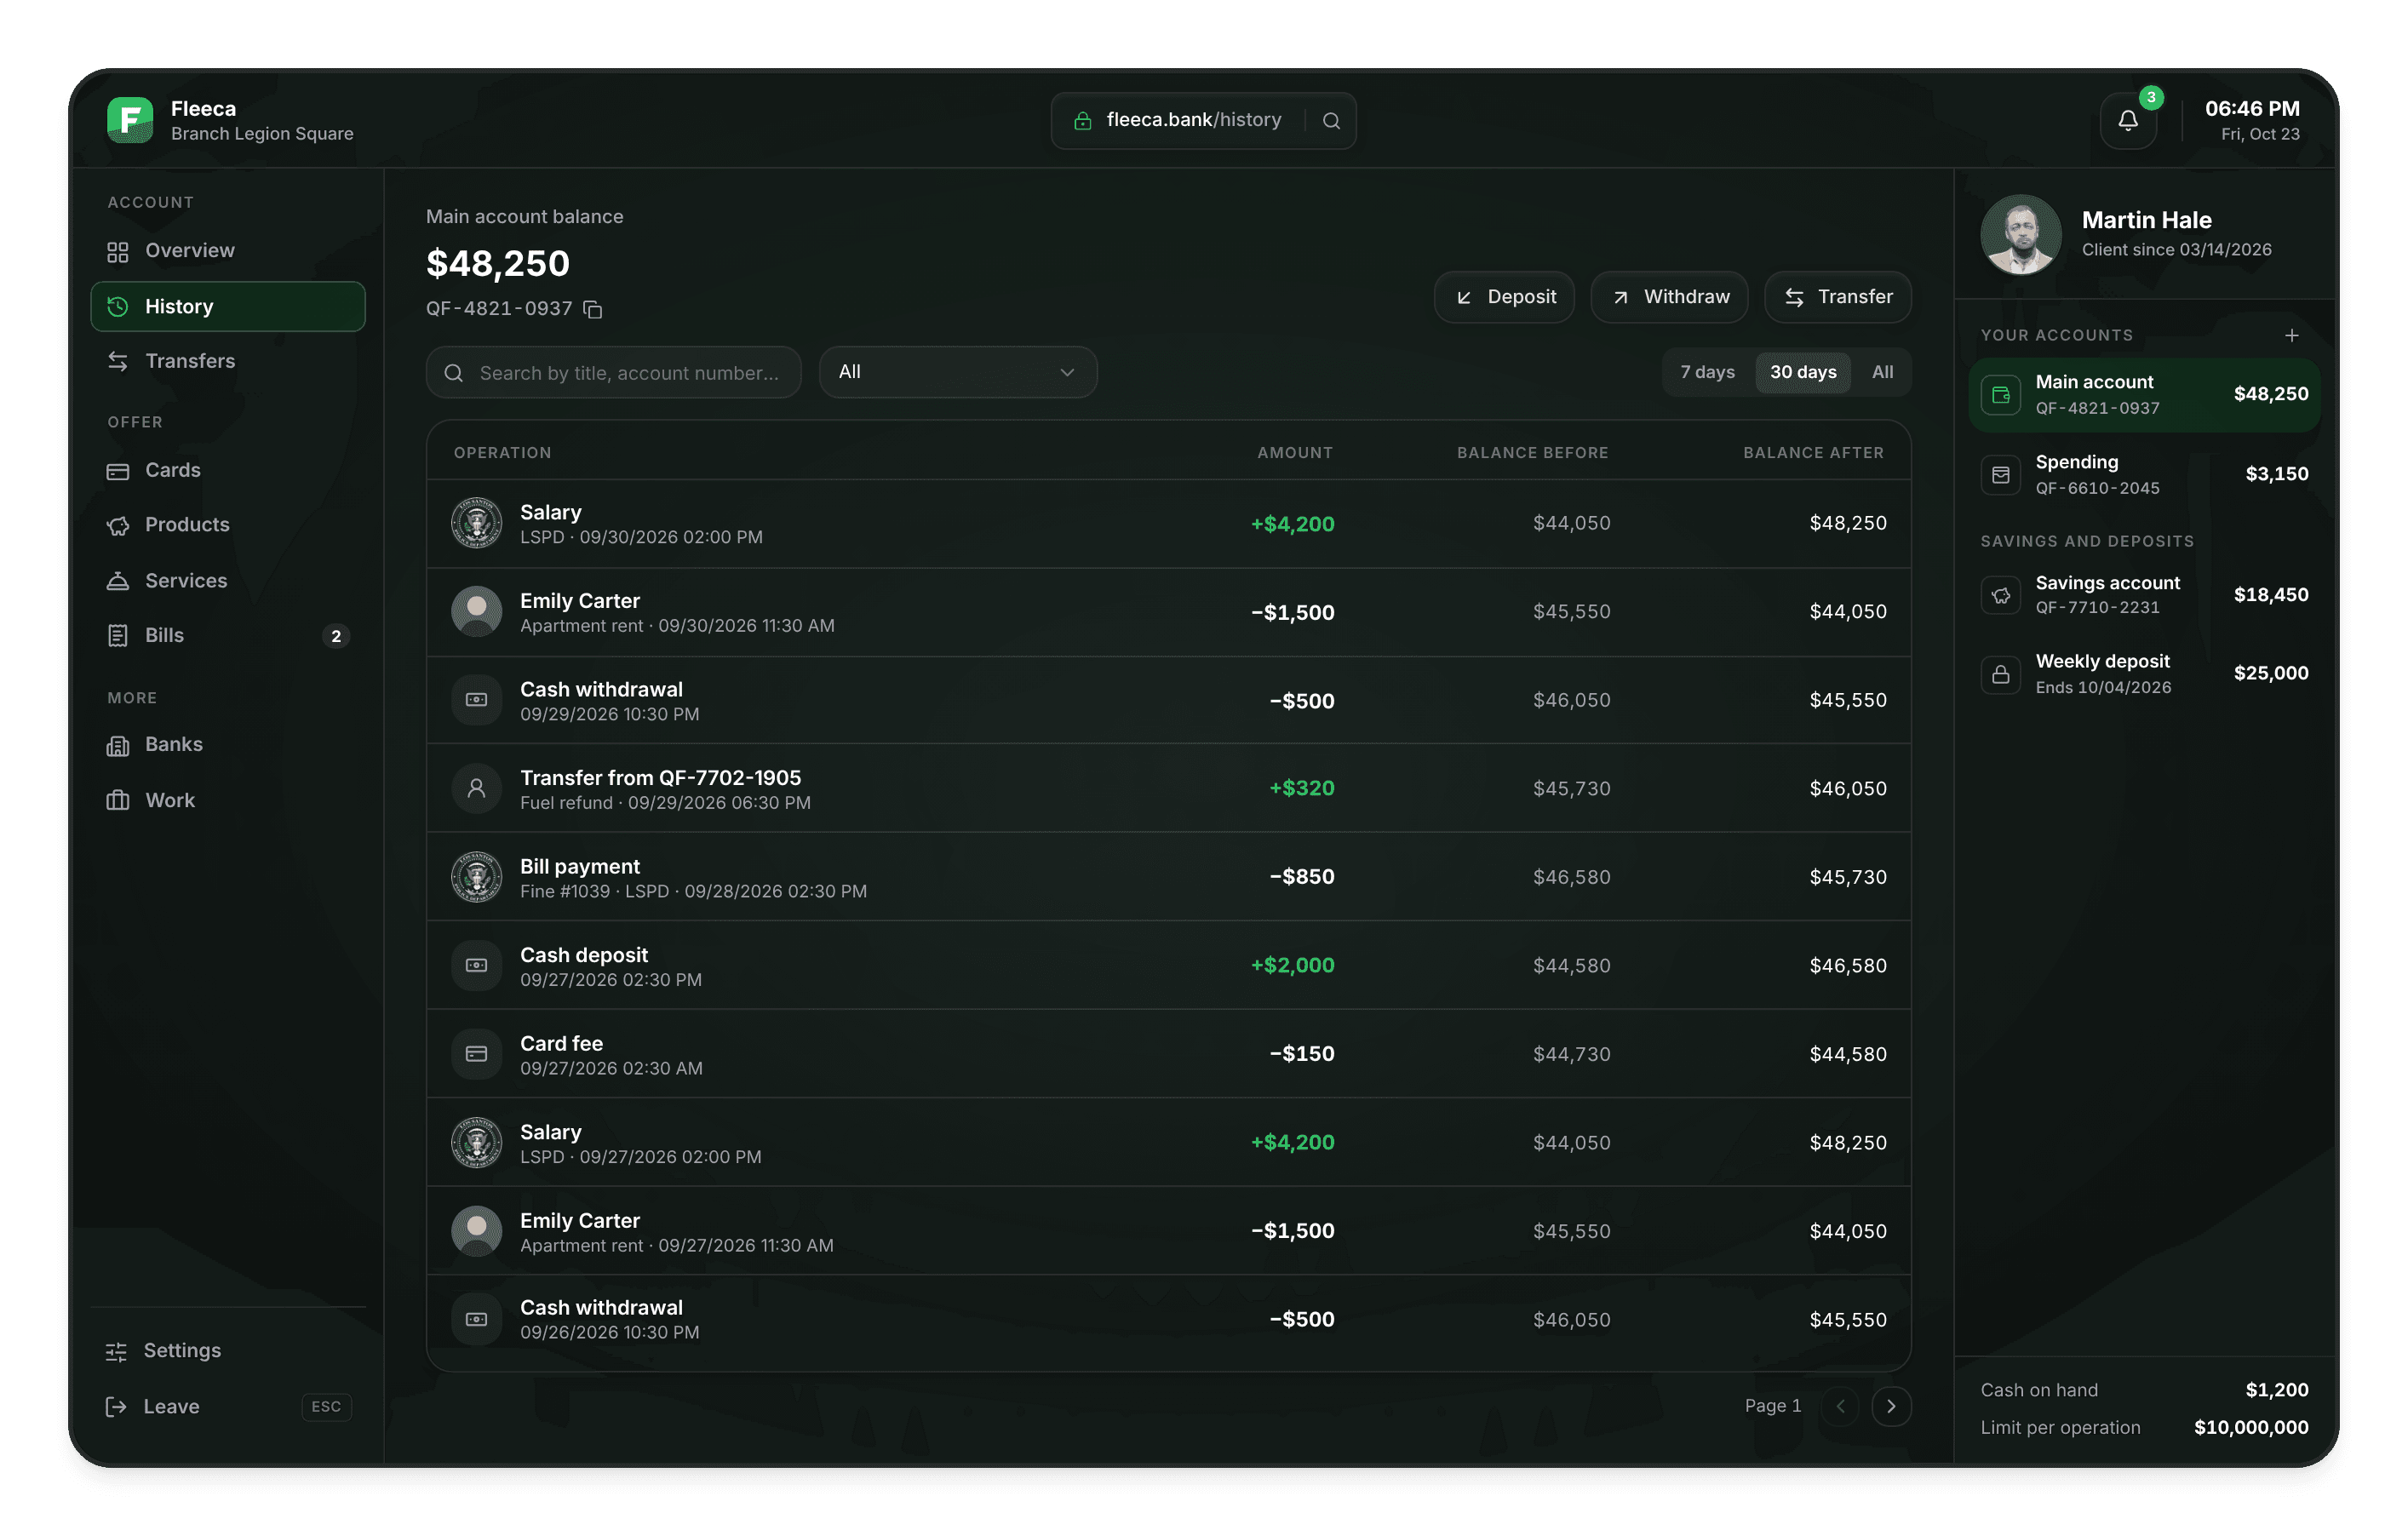Viewport: 2408px width, 1536px height.
Task: Click Leave to exit bank
Action: pos(228,1407)
